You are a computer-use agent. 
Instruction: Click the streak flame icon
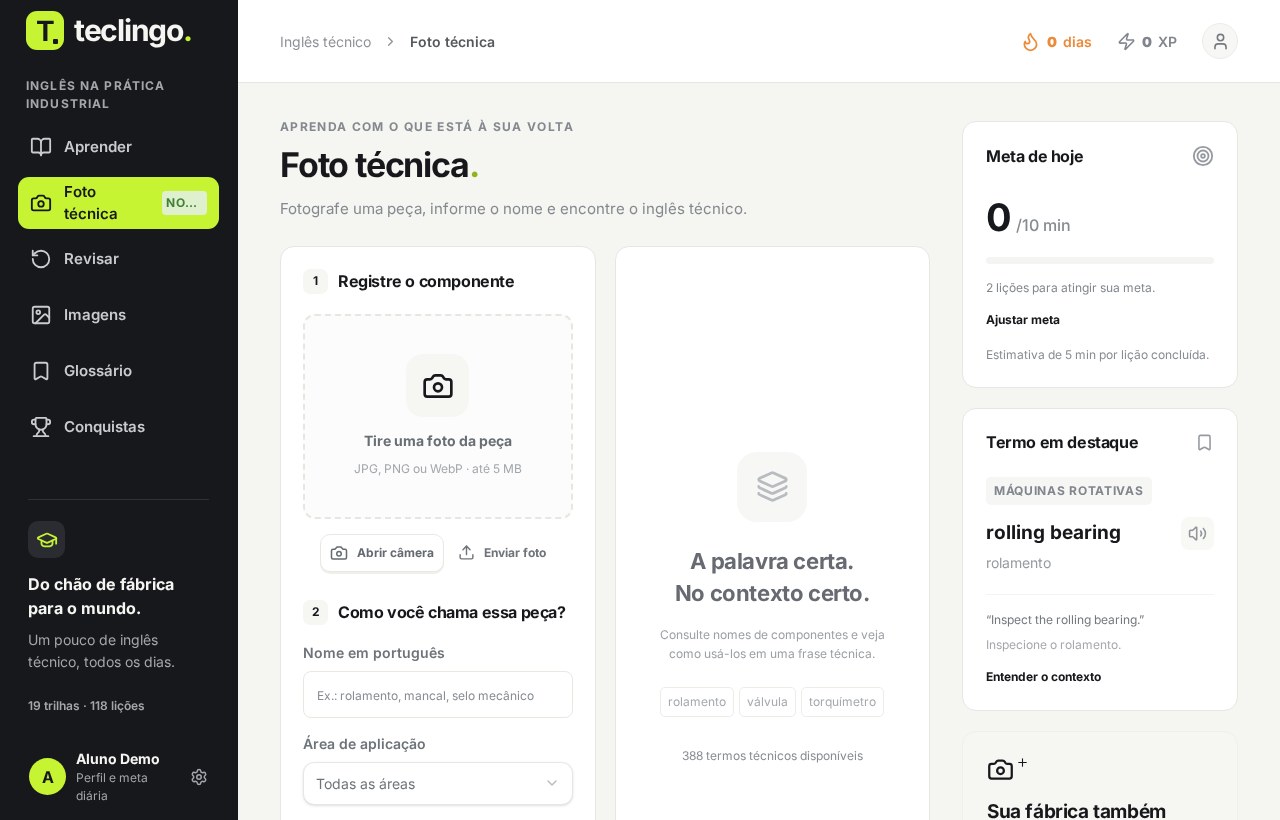pos(1031,42)
